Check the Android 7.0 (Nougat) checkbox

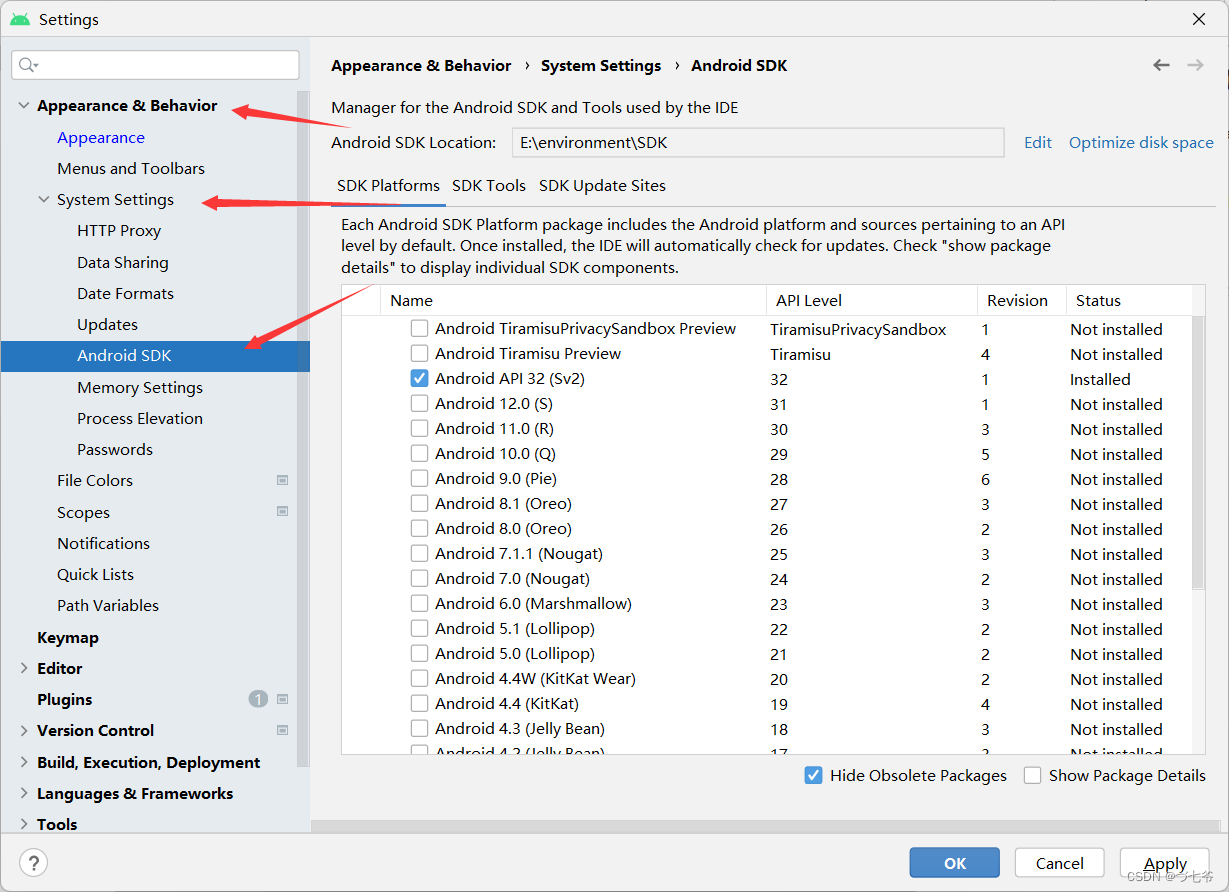[419, 578]
